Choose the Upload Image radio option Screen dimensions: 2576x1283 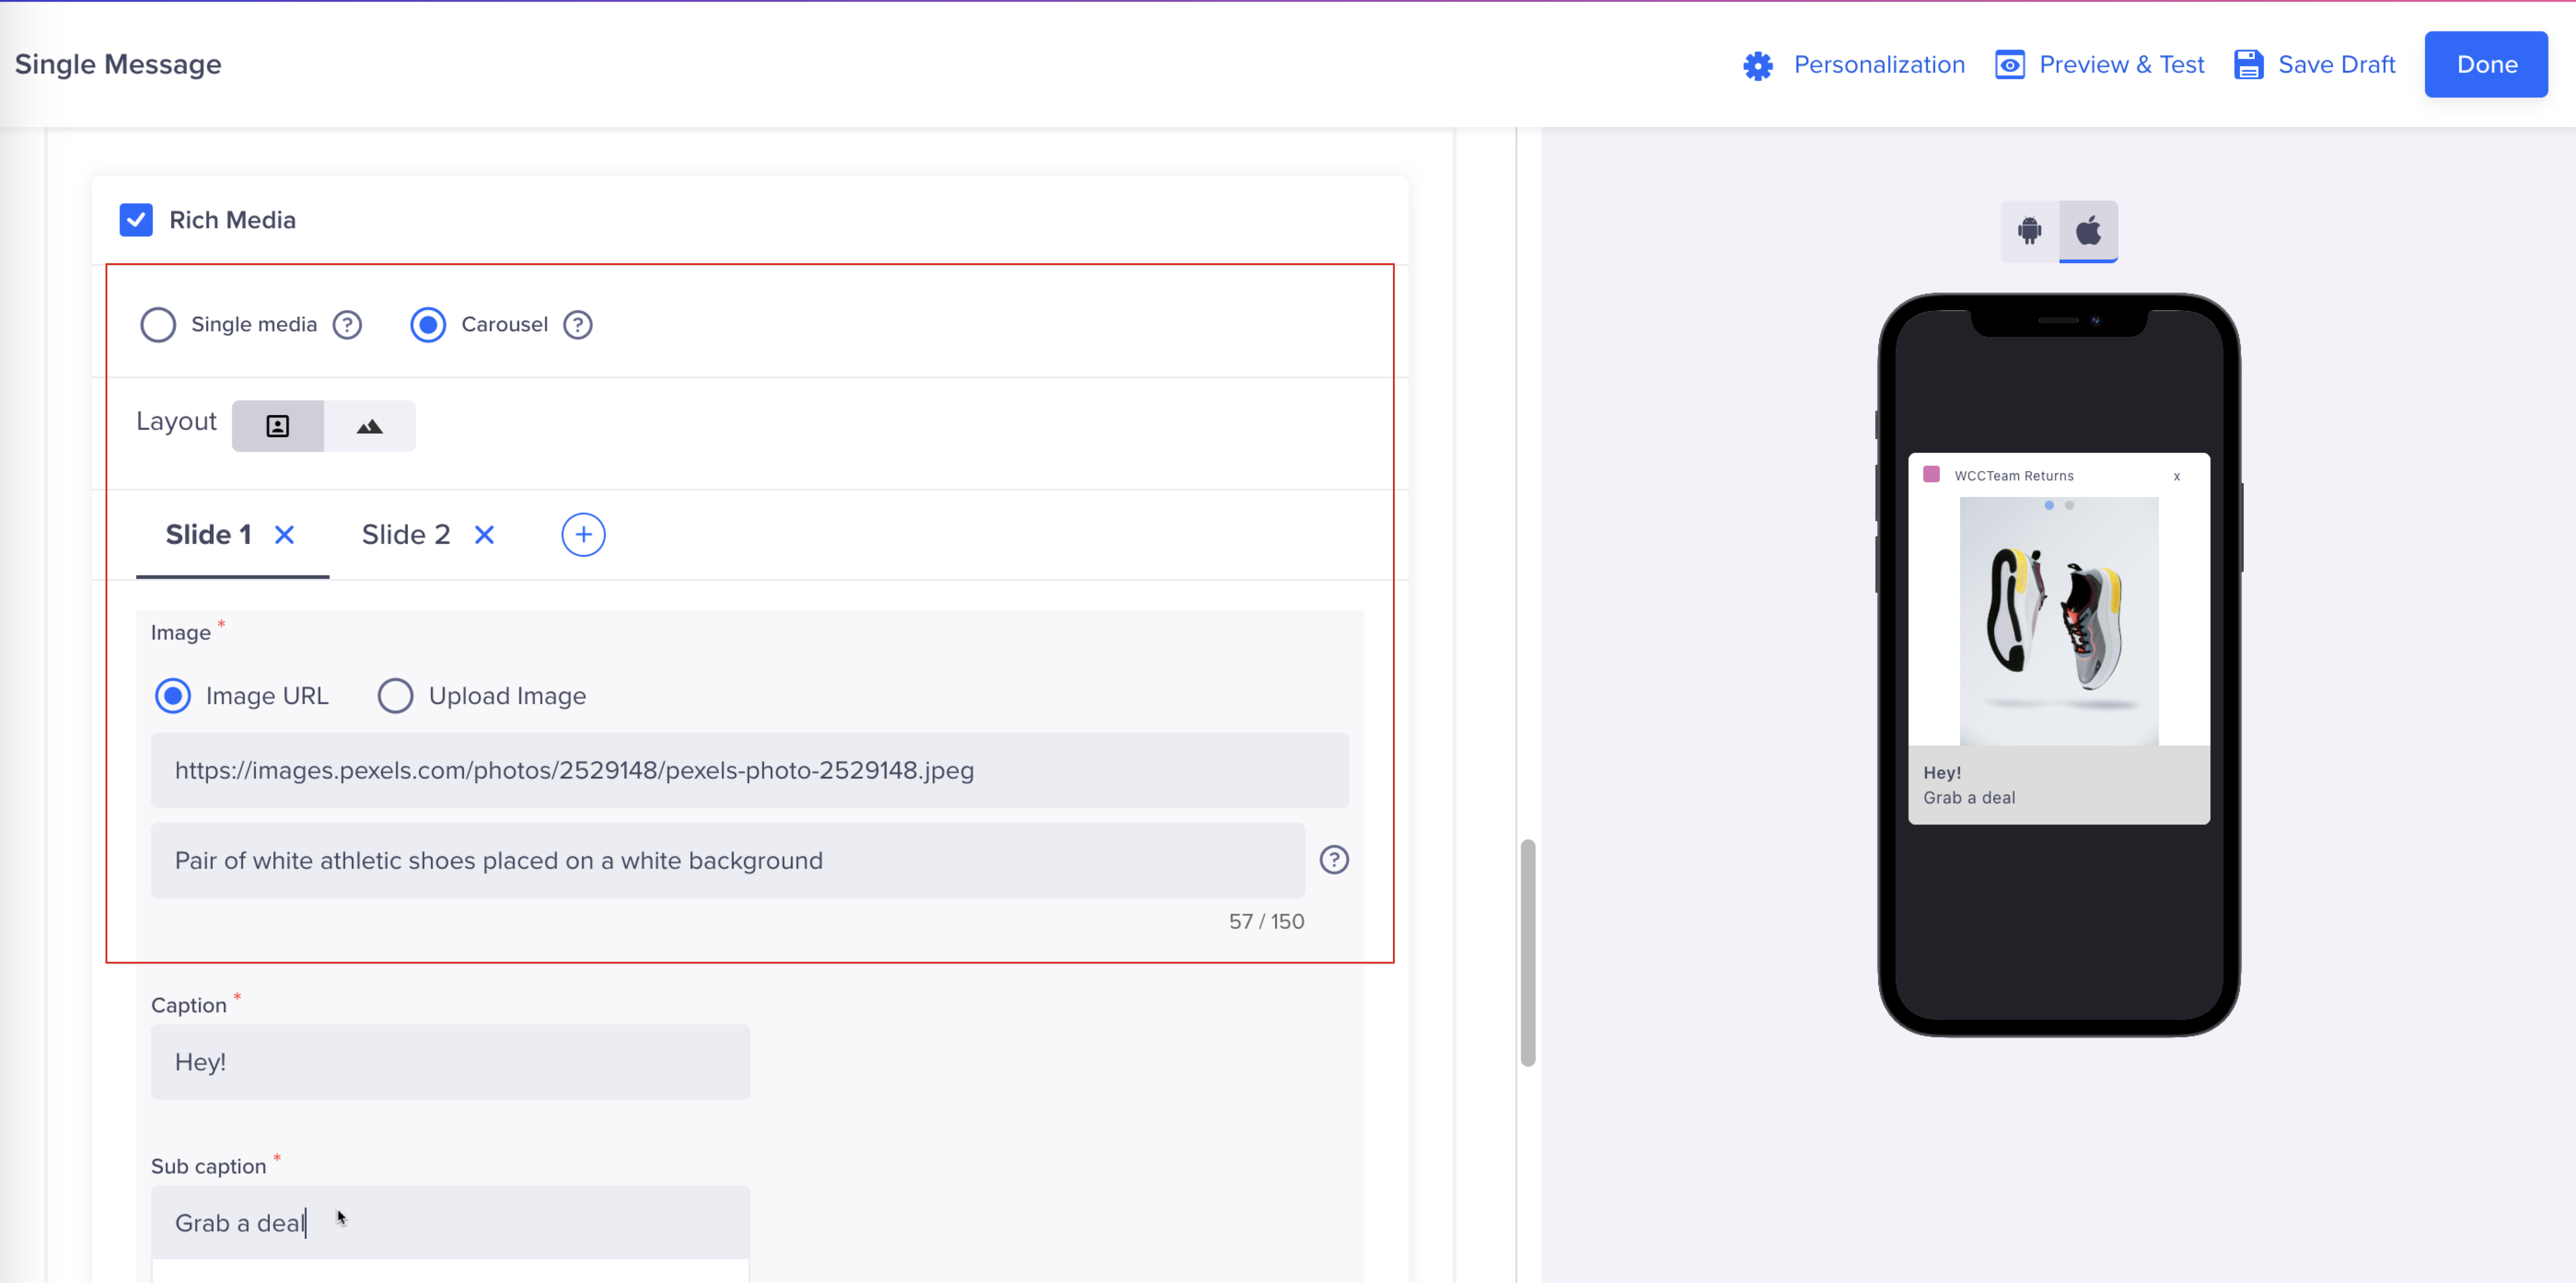tap(395, 696)
